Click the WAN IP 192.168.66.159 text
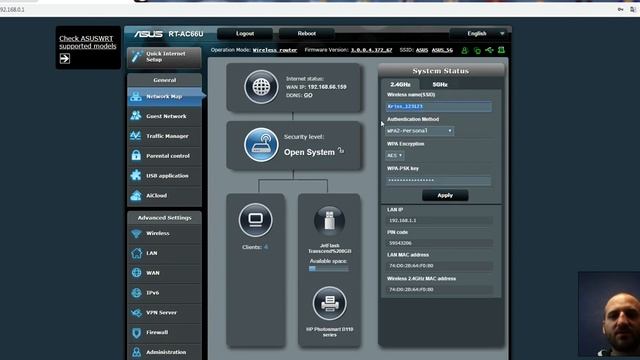 coord(327,87)
